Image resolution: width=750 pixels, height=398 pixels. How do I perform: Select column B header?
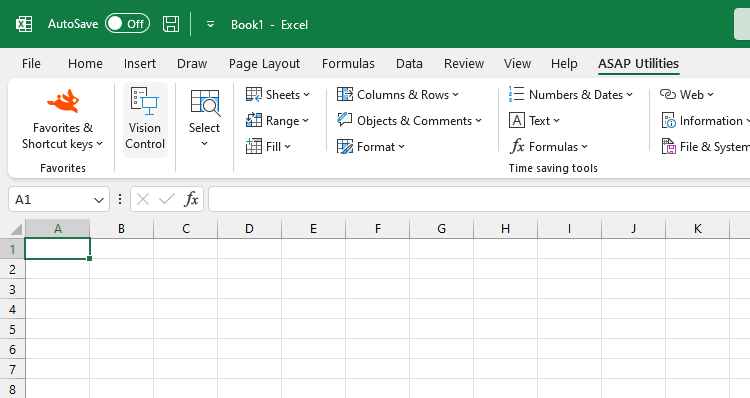coord(121,229)
